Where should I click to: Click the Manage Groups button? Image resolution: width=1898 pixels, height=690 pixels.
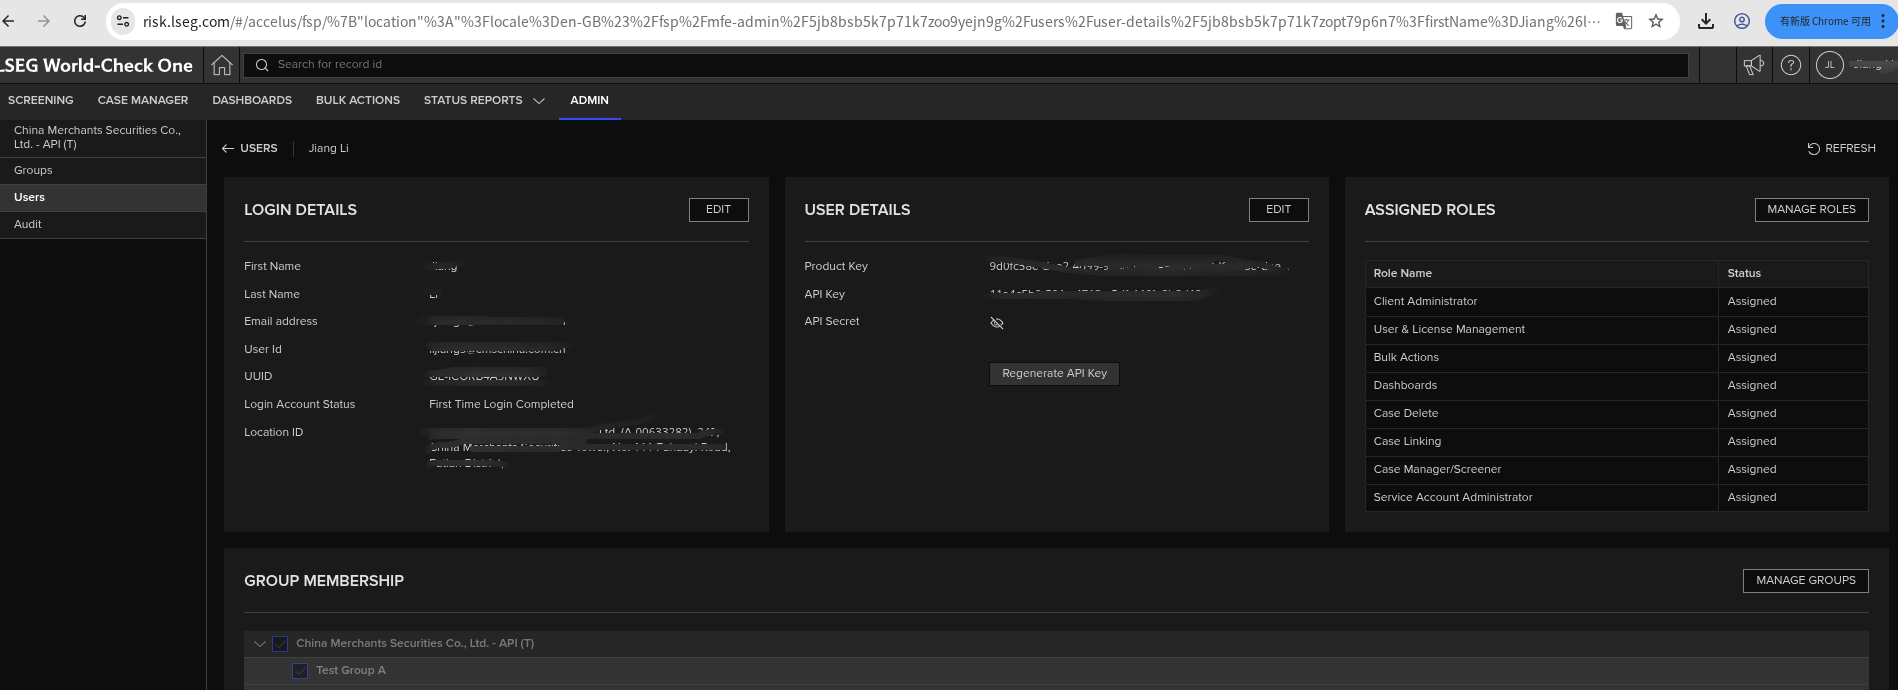pos(1805,581)
